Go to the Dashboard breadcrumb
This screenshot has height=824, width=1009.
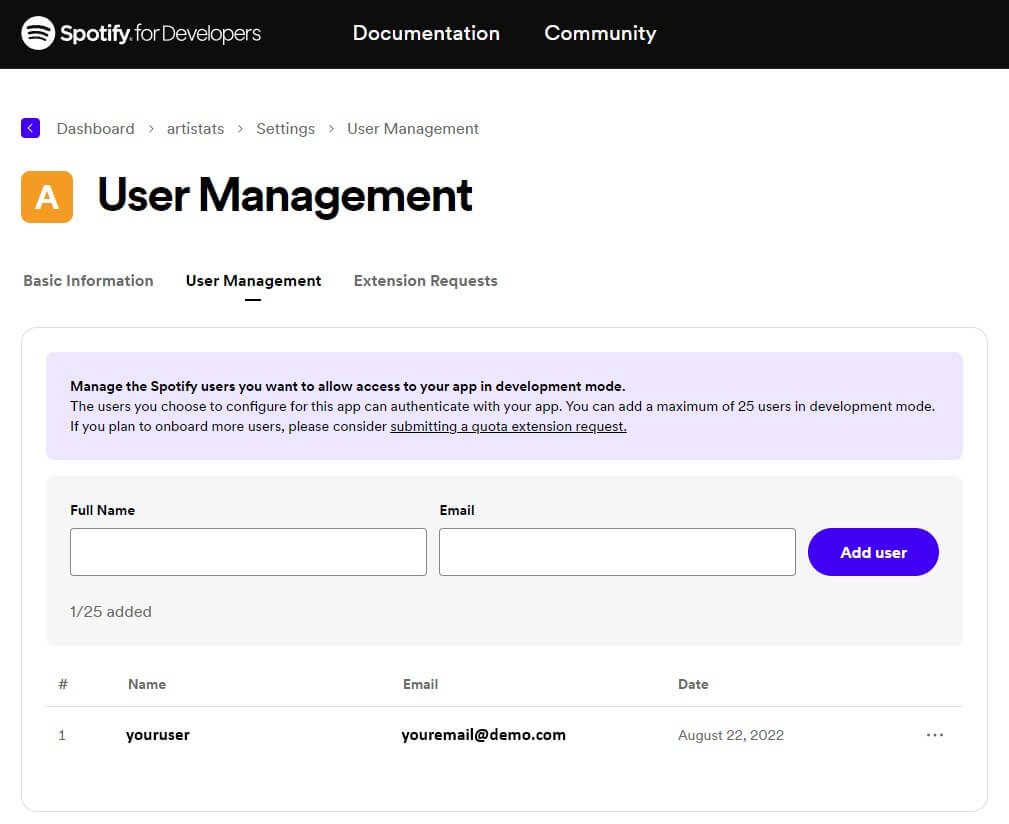click(x=95, y=129)
